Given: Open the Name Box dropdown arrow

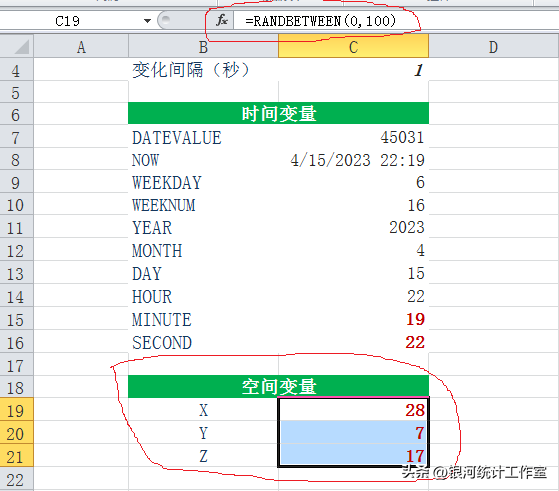Looking at the screenshot, I should click(x=147, y=21).
